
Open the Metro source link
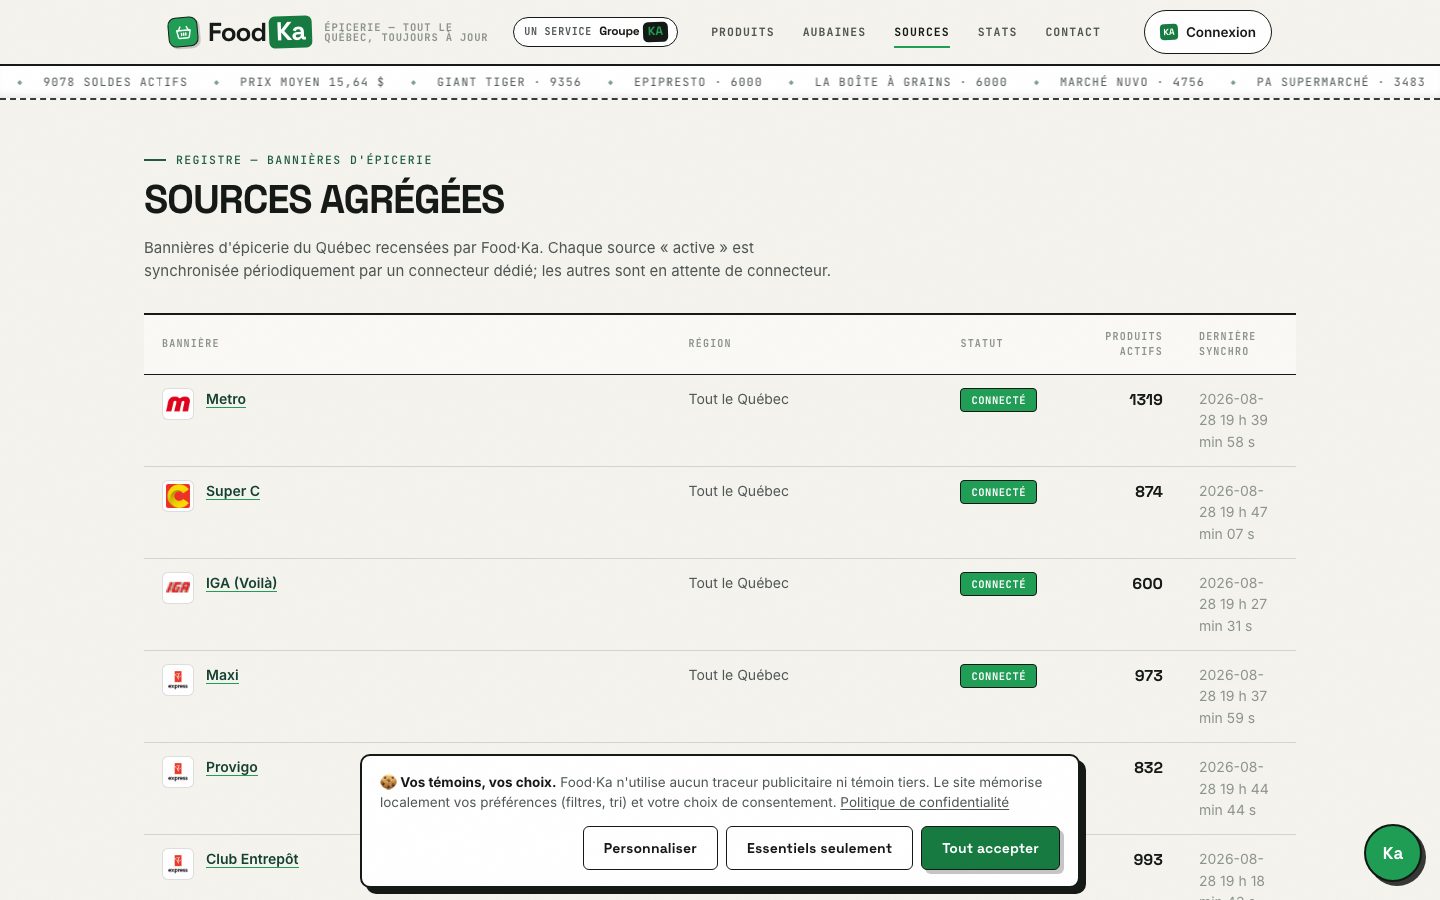[x=226, y=399]
